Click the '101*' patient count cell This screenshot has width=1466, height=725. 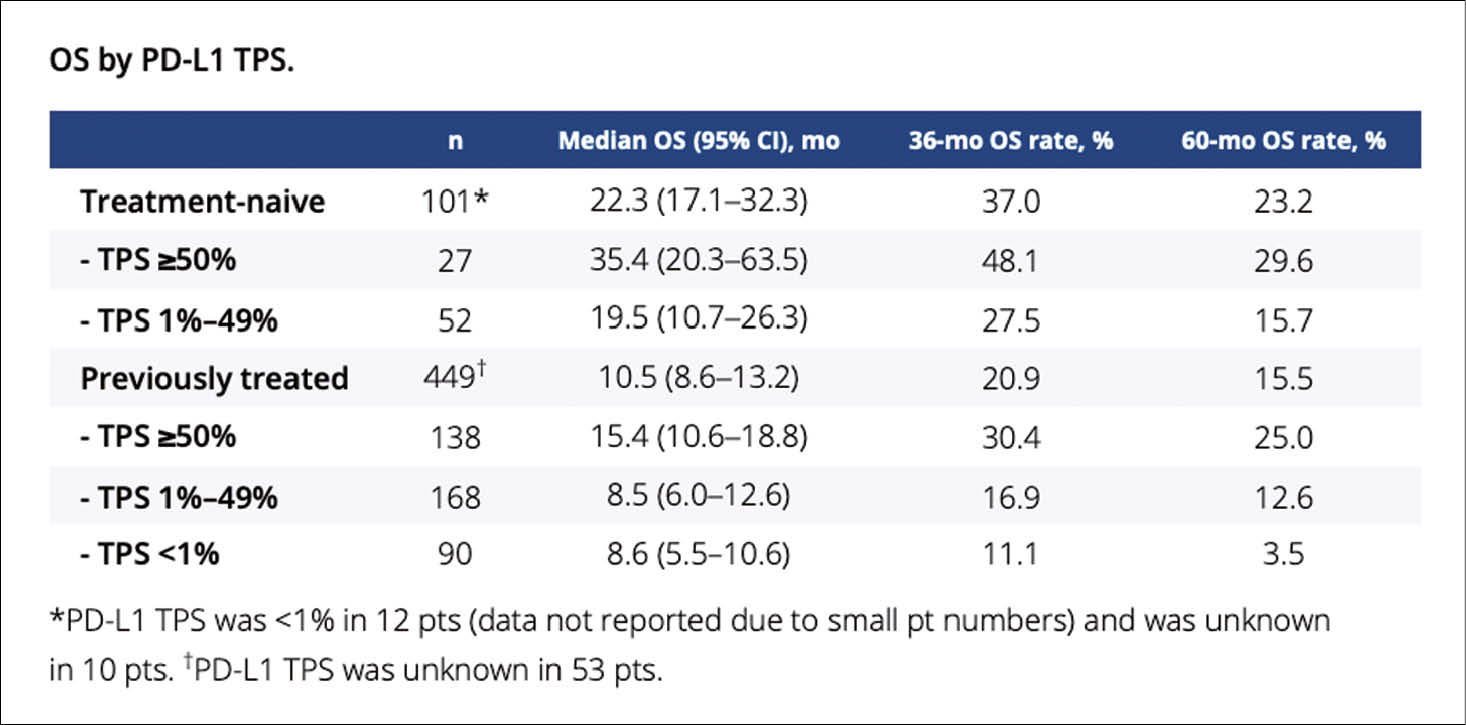[455, 202]
